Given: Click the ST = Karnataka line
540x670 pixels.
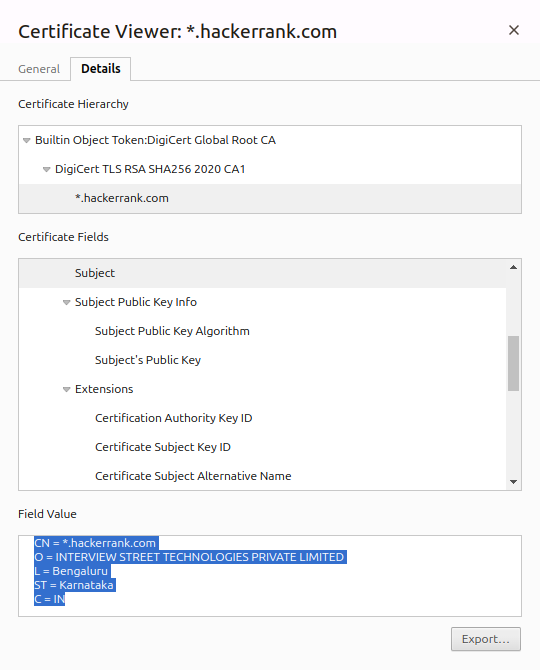Looking at the screenshot, I should (74, 585).
